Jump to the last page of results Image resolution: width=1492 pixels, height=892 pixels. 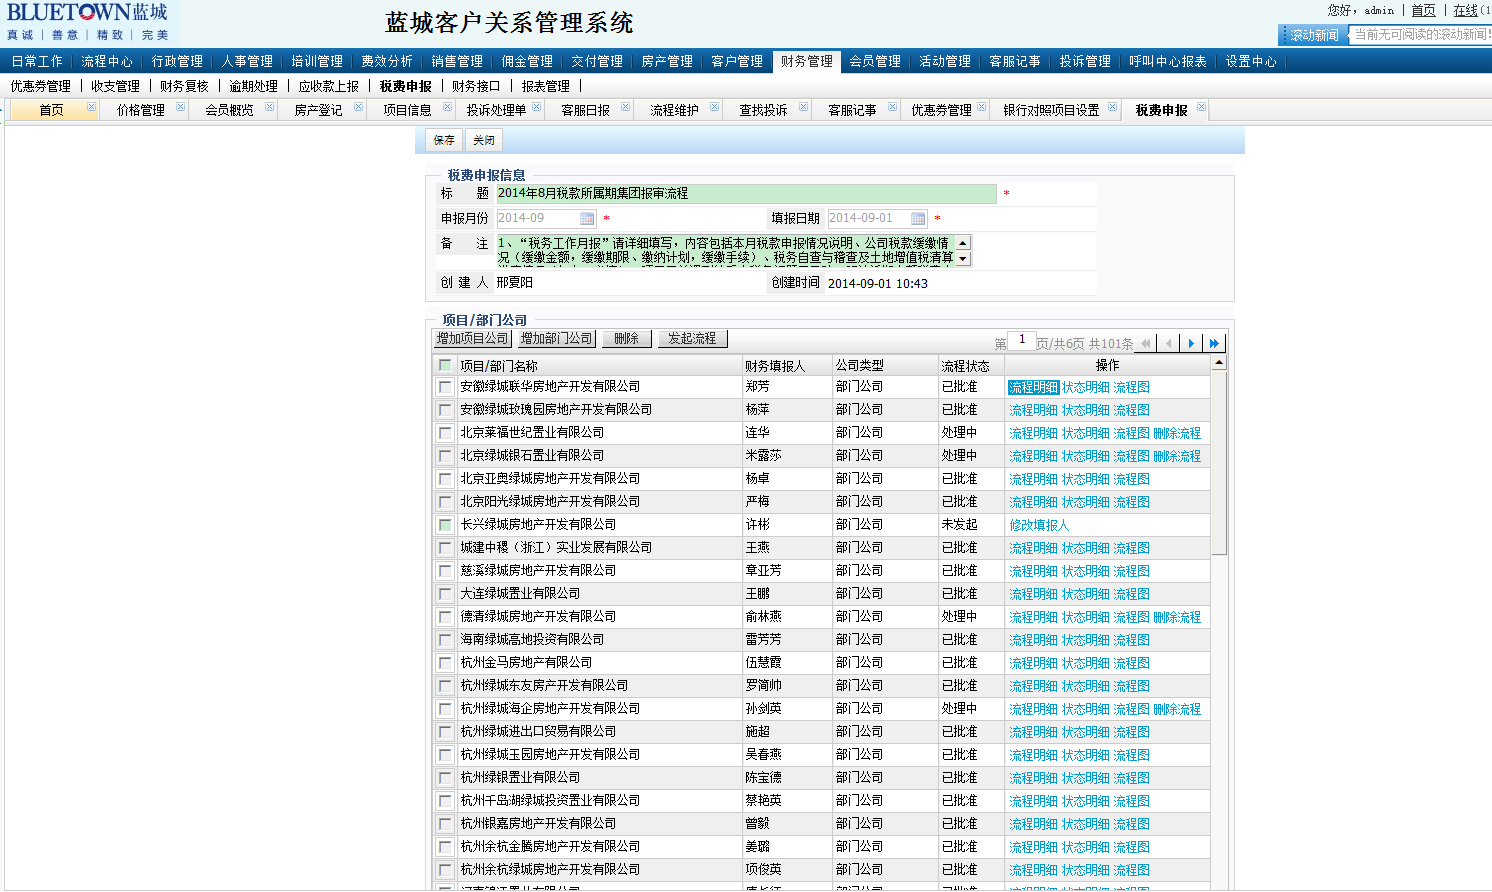1214,343
